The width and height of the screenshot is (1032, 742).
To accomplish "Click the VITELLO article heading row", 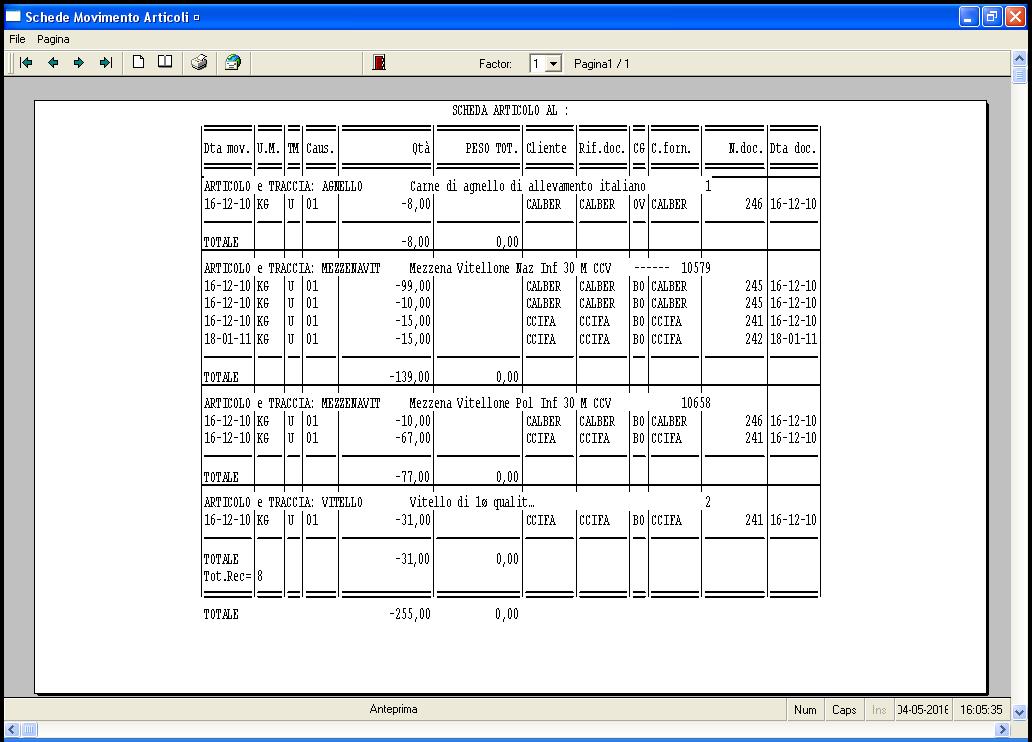I will 457,502.
